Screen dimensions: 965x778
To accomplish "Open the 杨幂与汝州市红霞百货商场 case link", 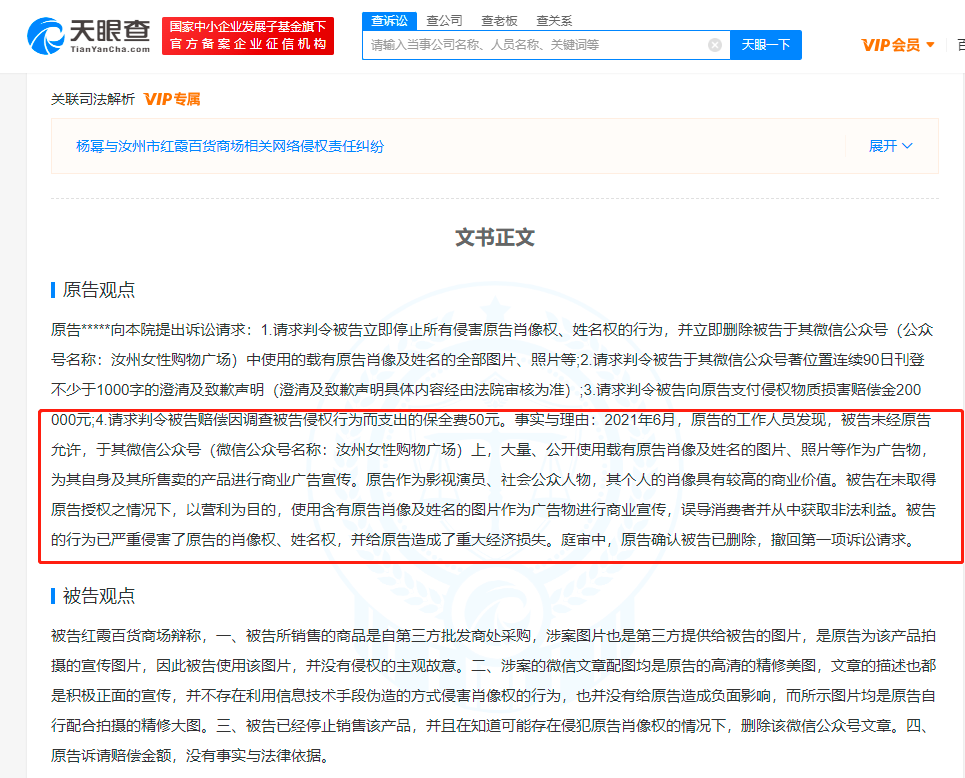I will pos(230,146).
